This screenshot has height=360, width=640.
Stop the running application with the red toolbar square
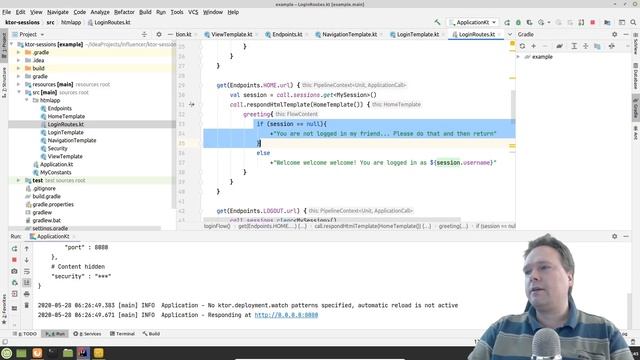point(593,22)
